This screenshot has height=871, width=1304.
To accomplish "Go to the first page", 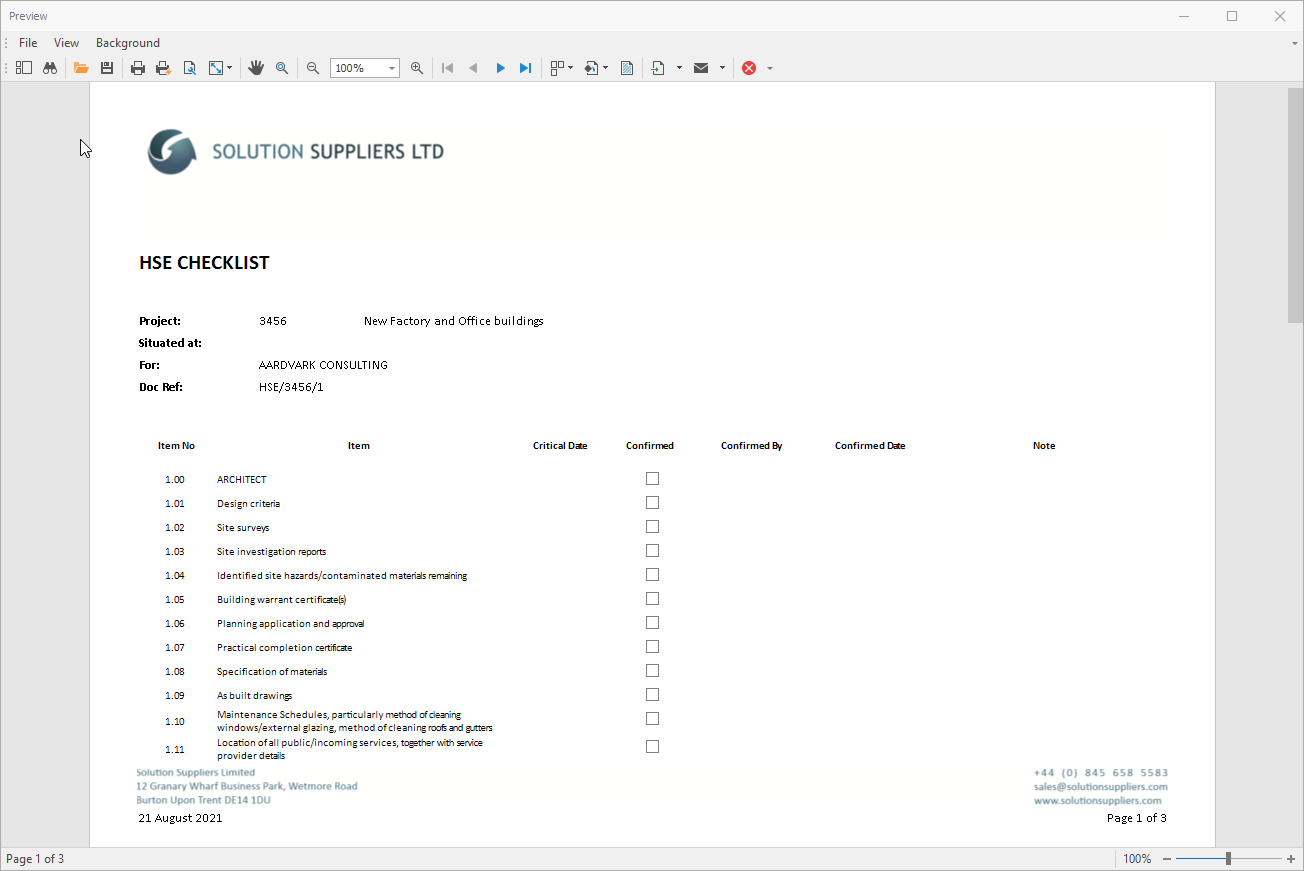I will (448, 68).
